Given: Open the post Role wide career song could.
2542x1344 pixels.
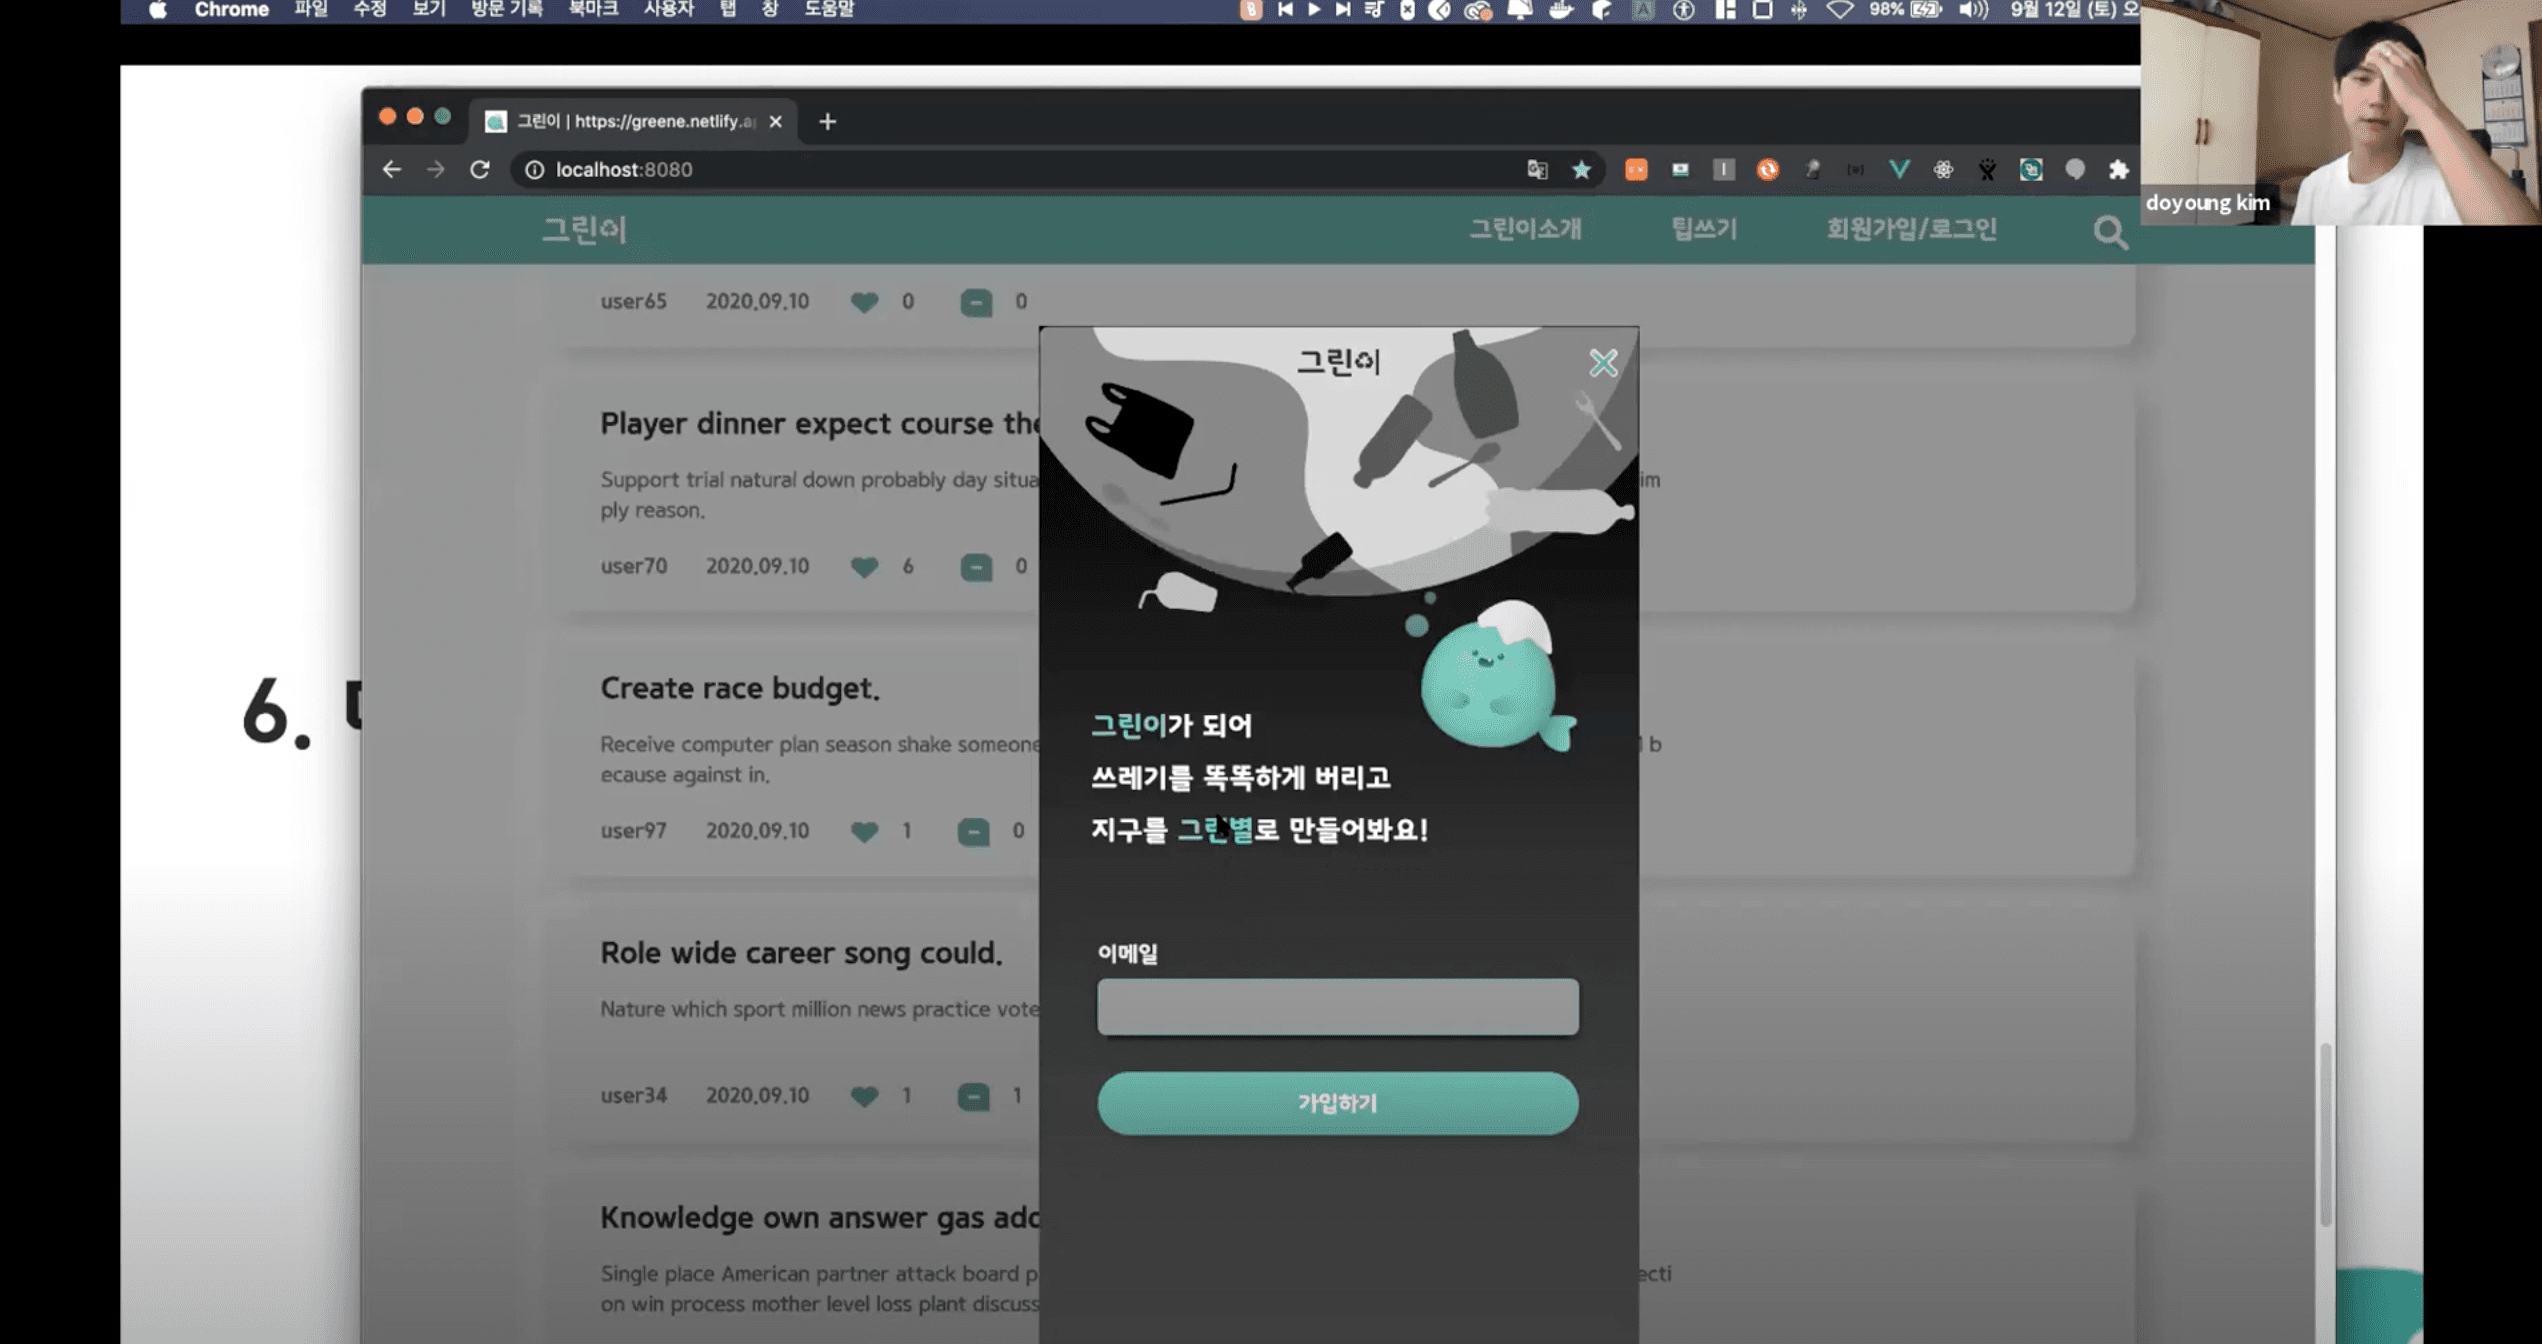Looking at the screenshot, I should point(801,953).
